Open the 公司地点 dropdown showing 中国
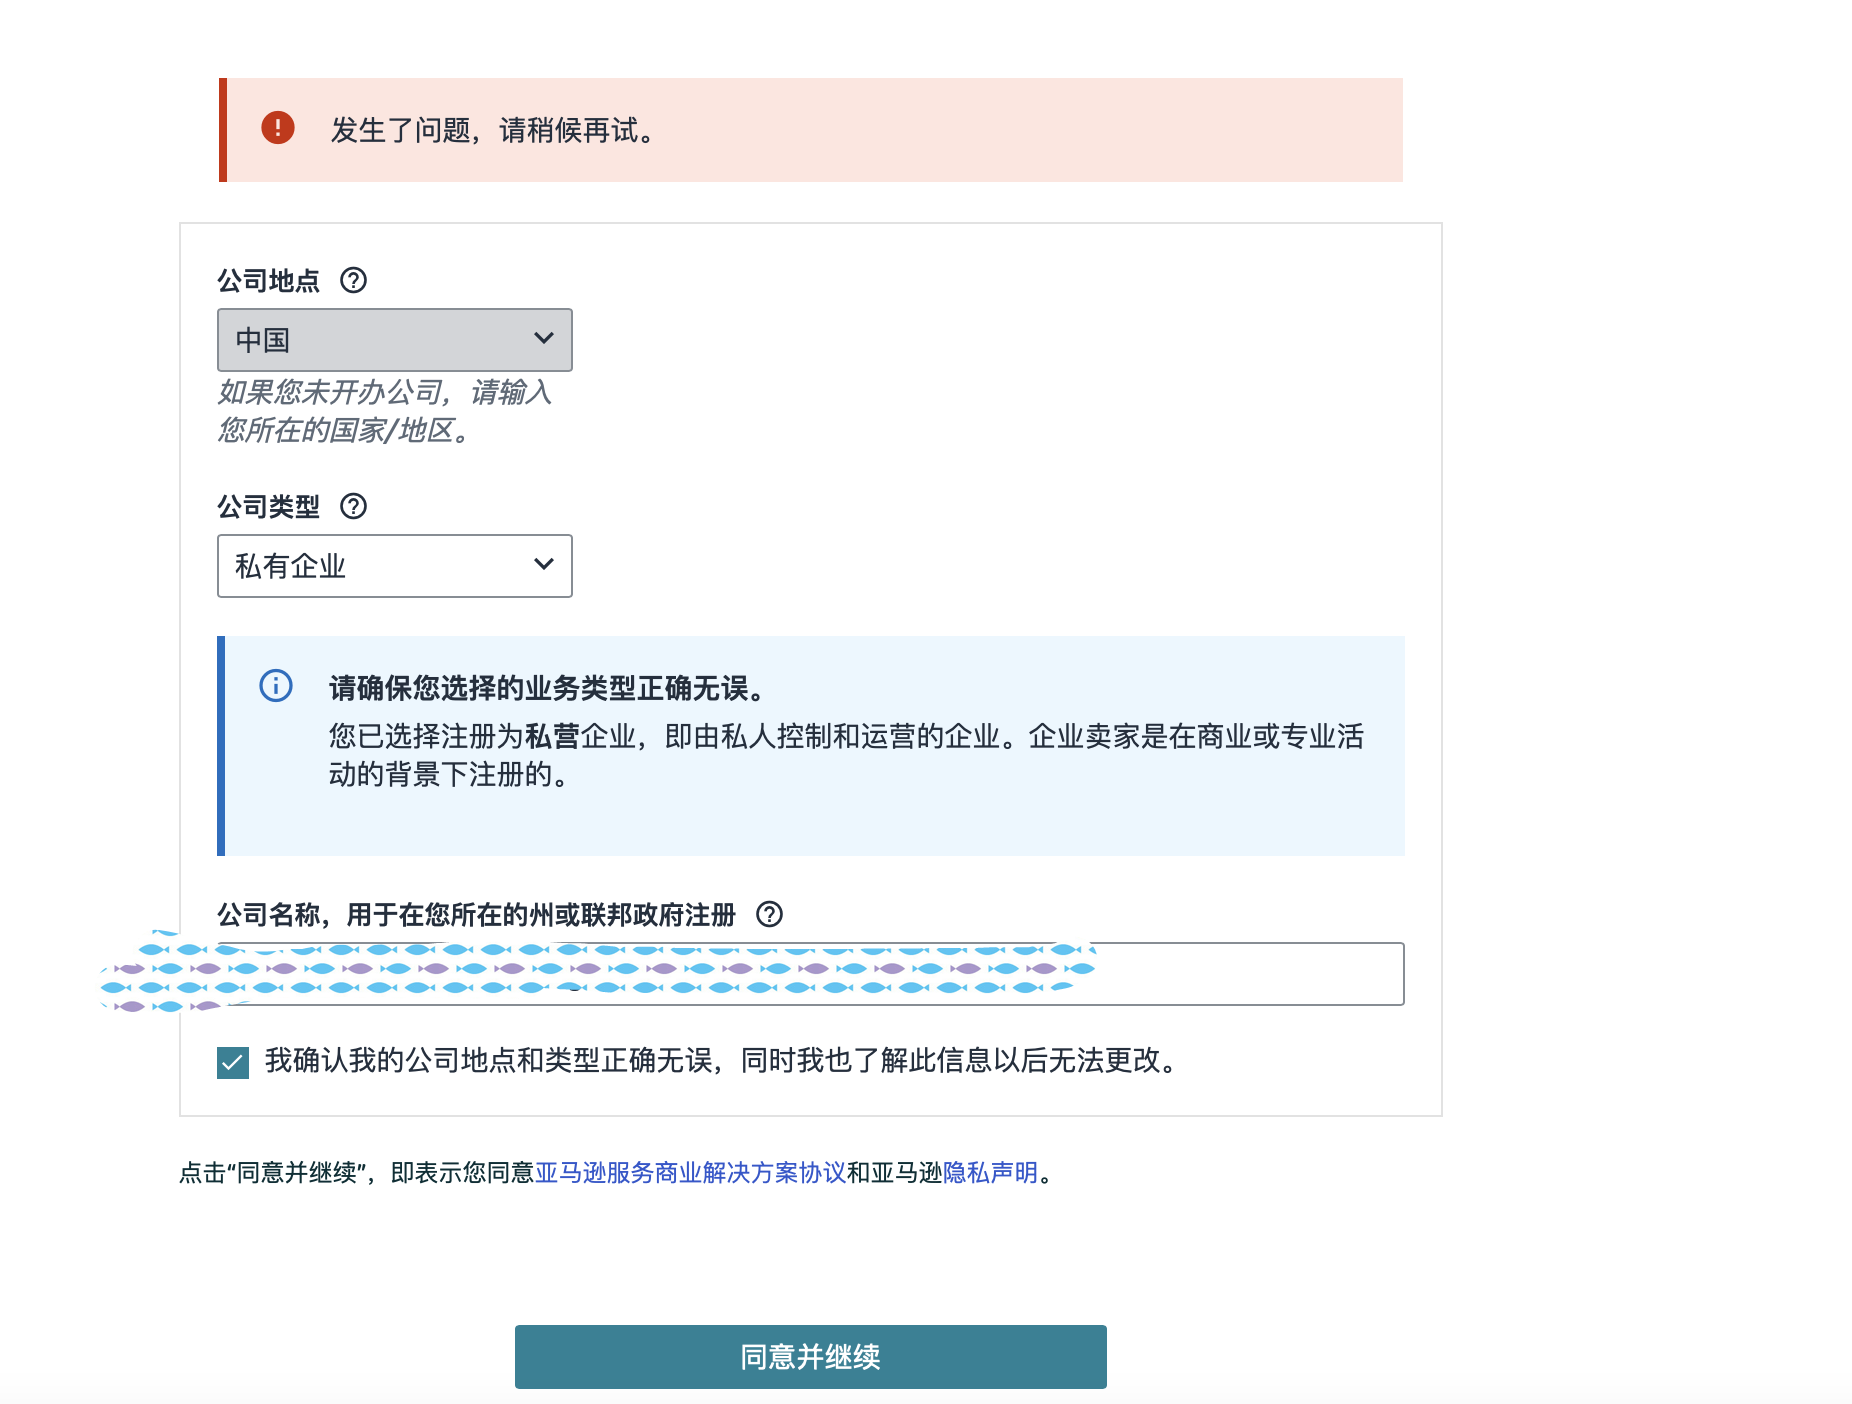 394,340
